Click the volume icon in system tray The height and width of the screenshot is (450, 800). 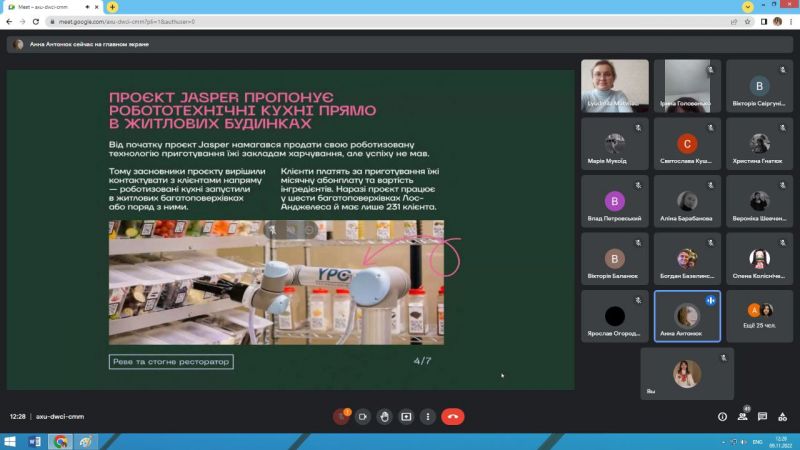click(744, 442)
